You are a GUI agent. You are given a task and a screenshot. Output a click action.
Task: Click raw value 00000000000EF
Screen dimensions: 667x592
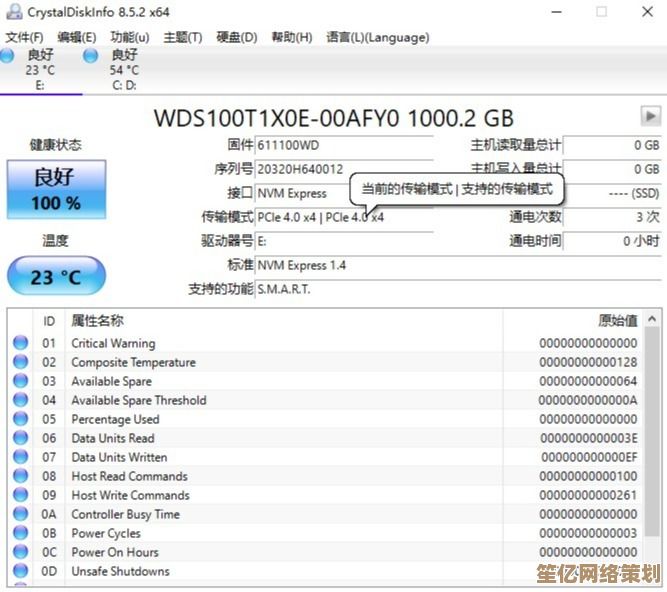pyautogui.click(x=589, y=458)
